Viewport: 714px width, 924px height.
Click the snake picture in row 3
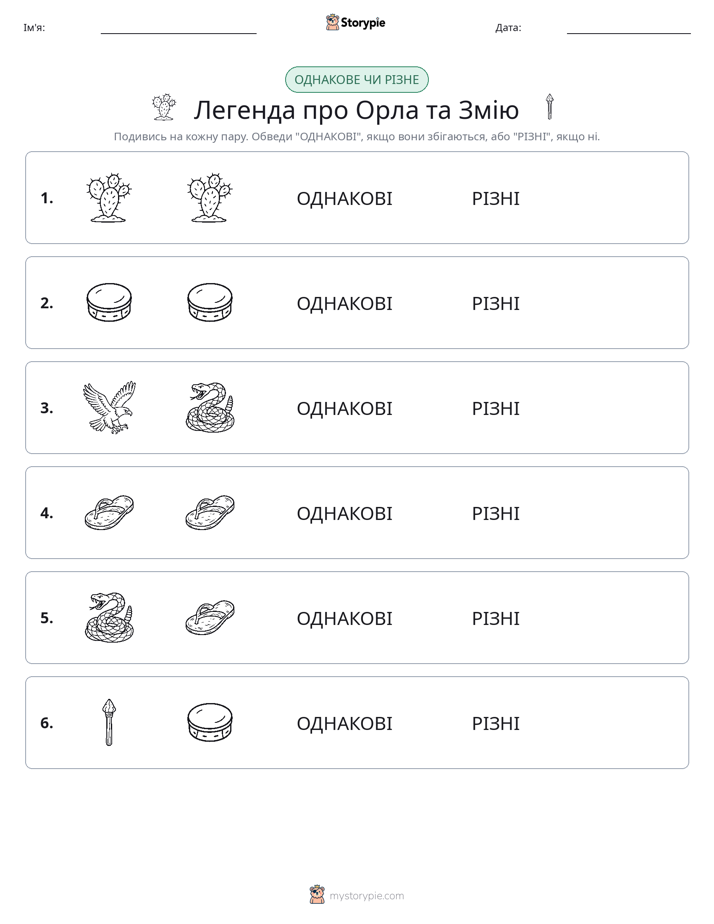pos(210,407)
